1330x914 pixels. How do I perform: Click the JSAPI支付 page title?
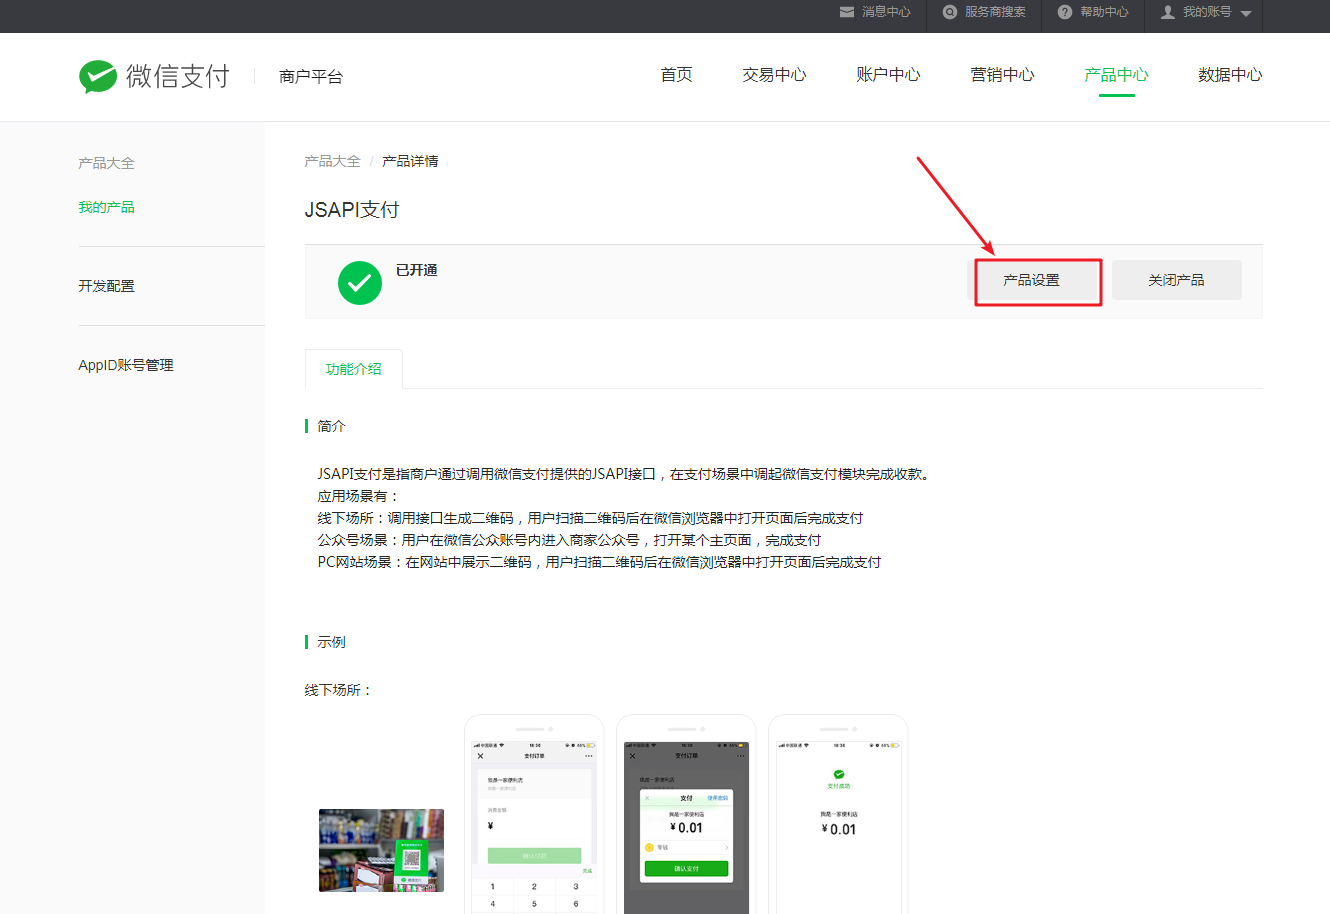(352, 210)
